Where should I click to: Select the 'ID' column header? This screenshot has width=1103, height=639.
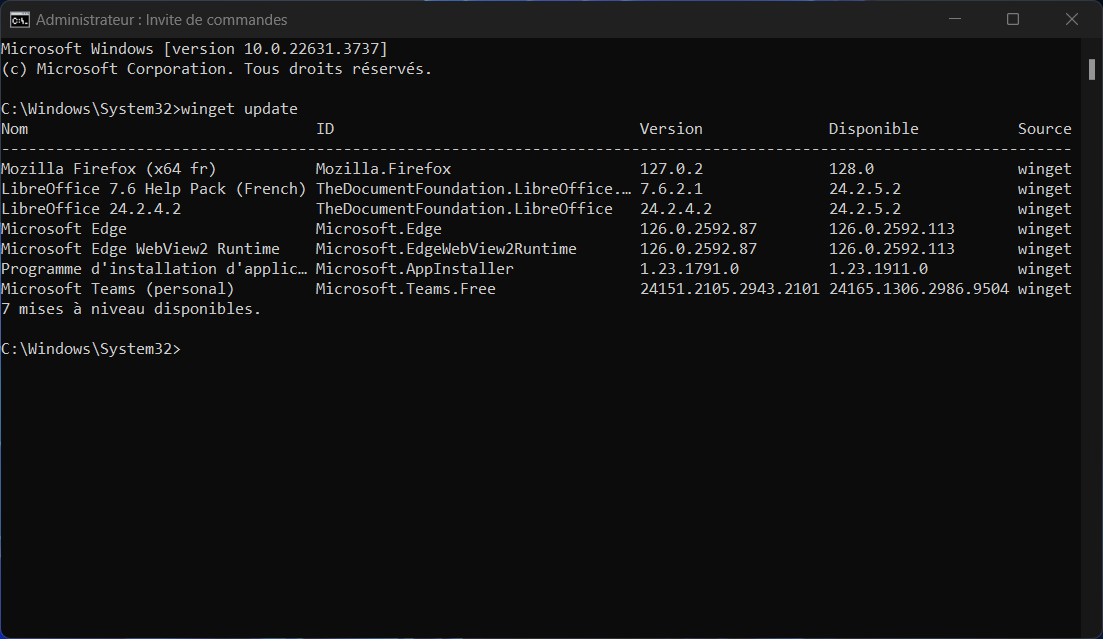point(325,129)
